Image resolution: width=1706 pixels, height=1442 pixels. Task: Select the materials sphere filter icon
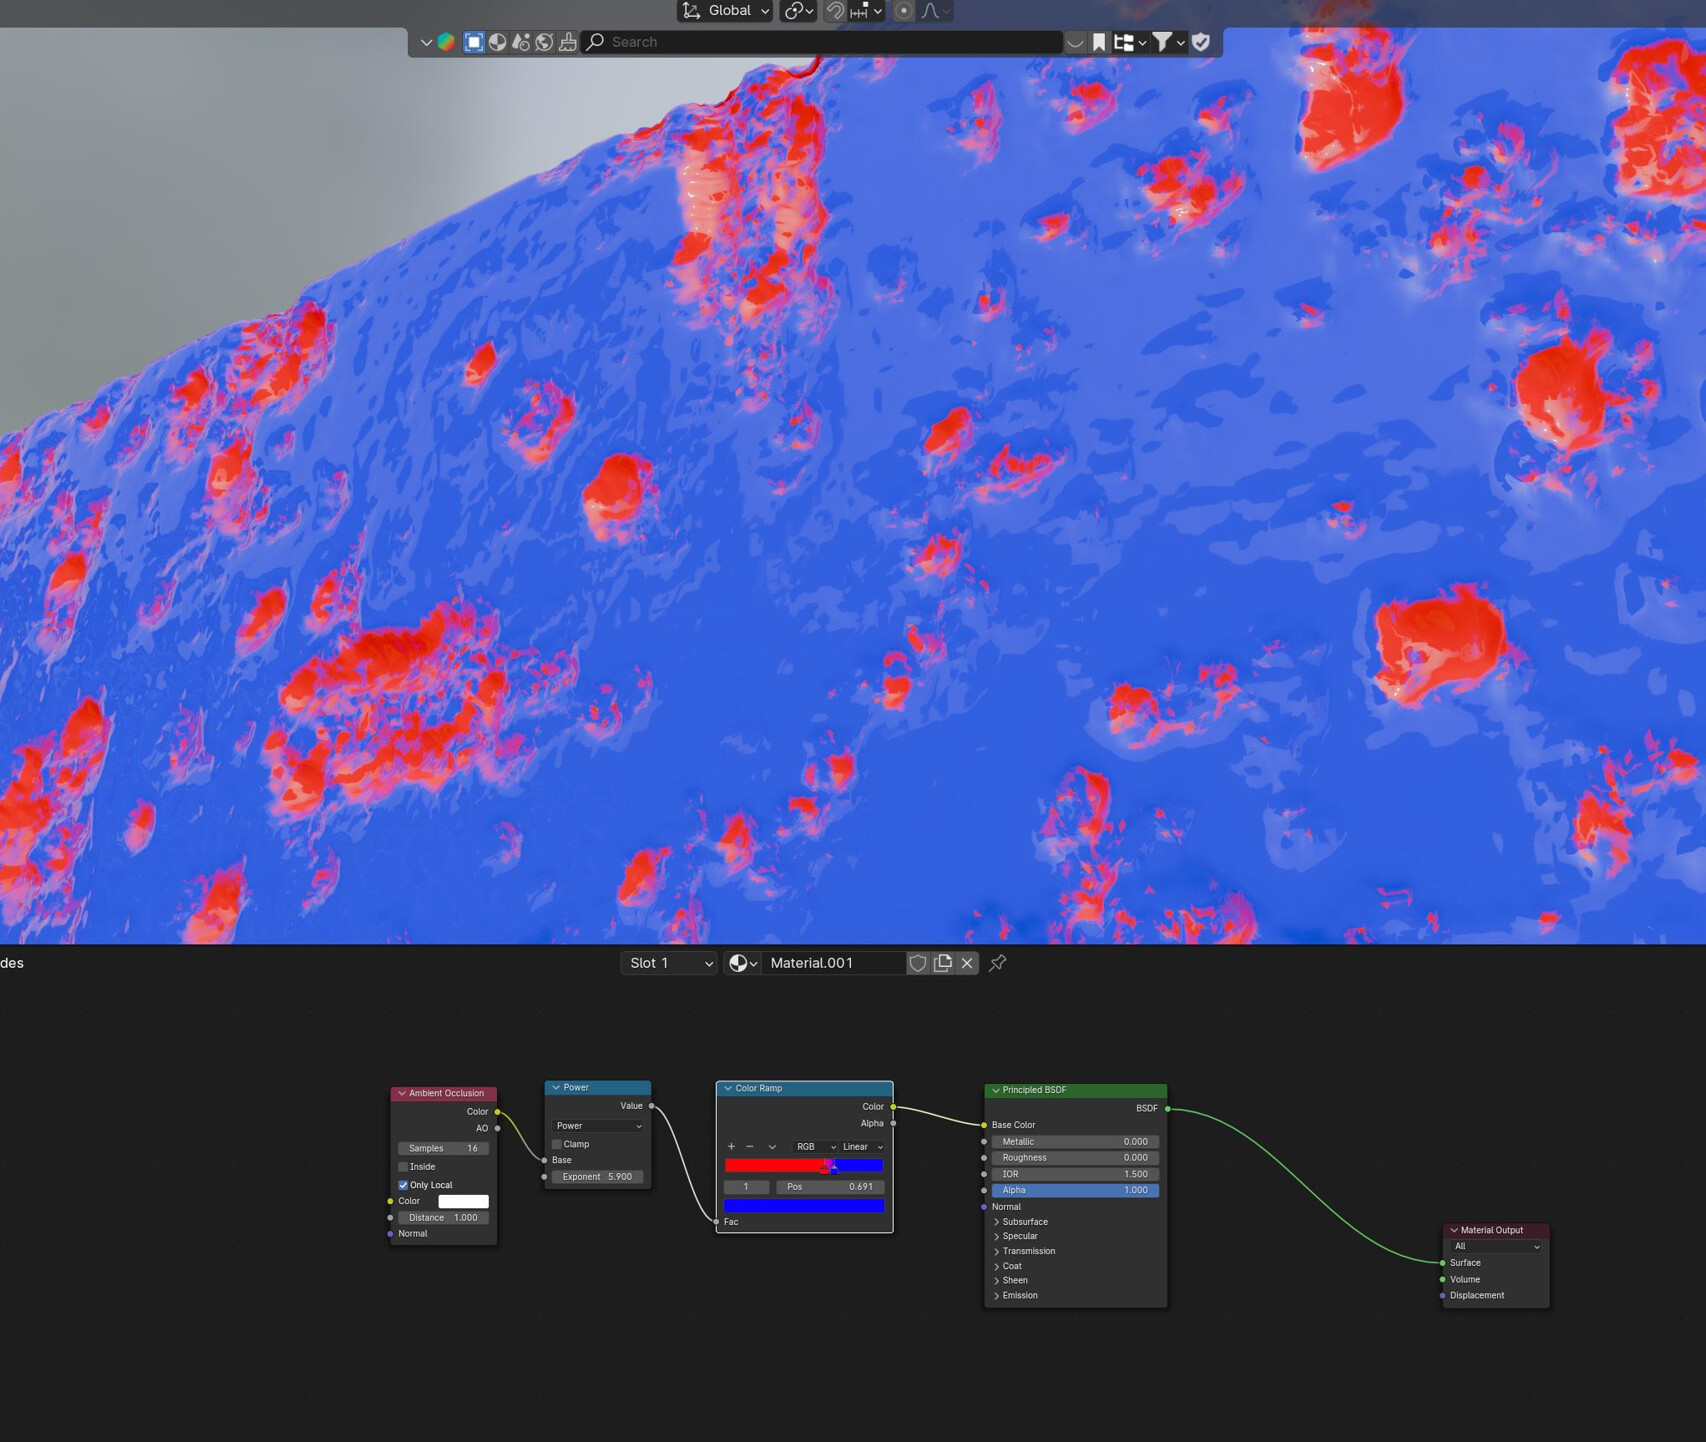pos(497,42)
